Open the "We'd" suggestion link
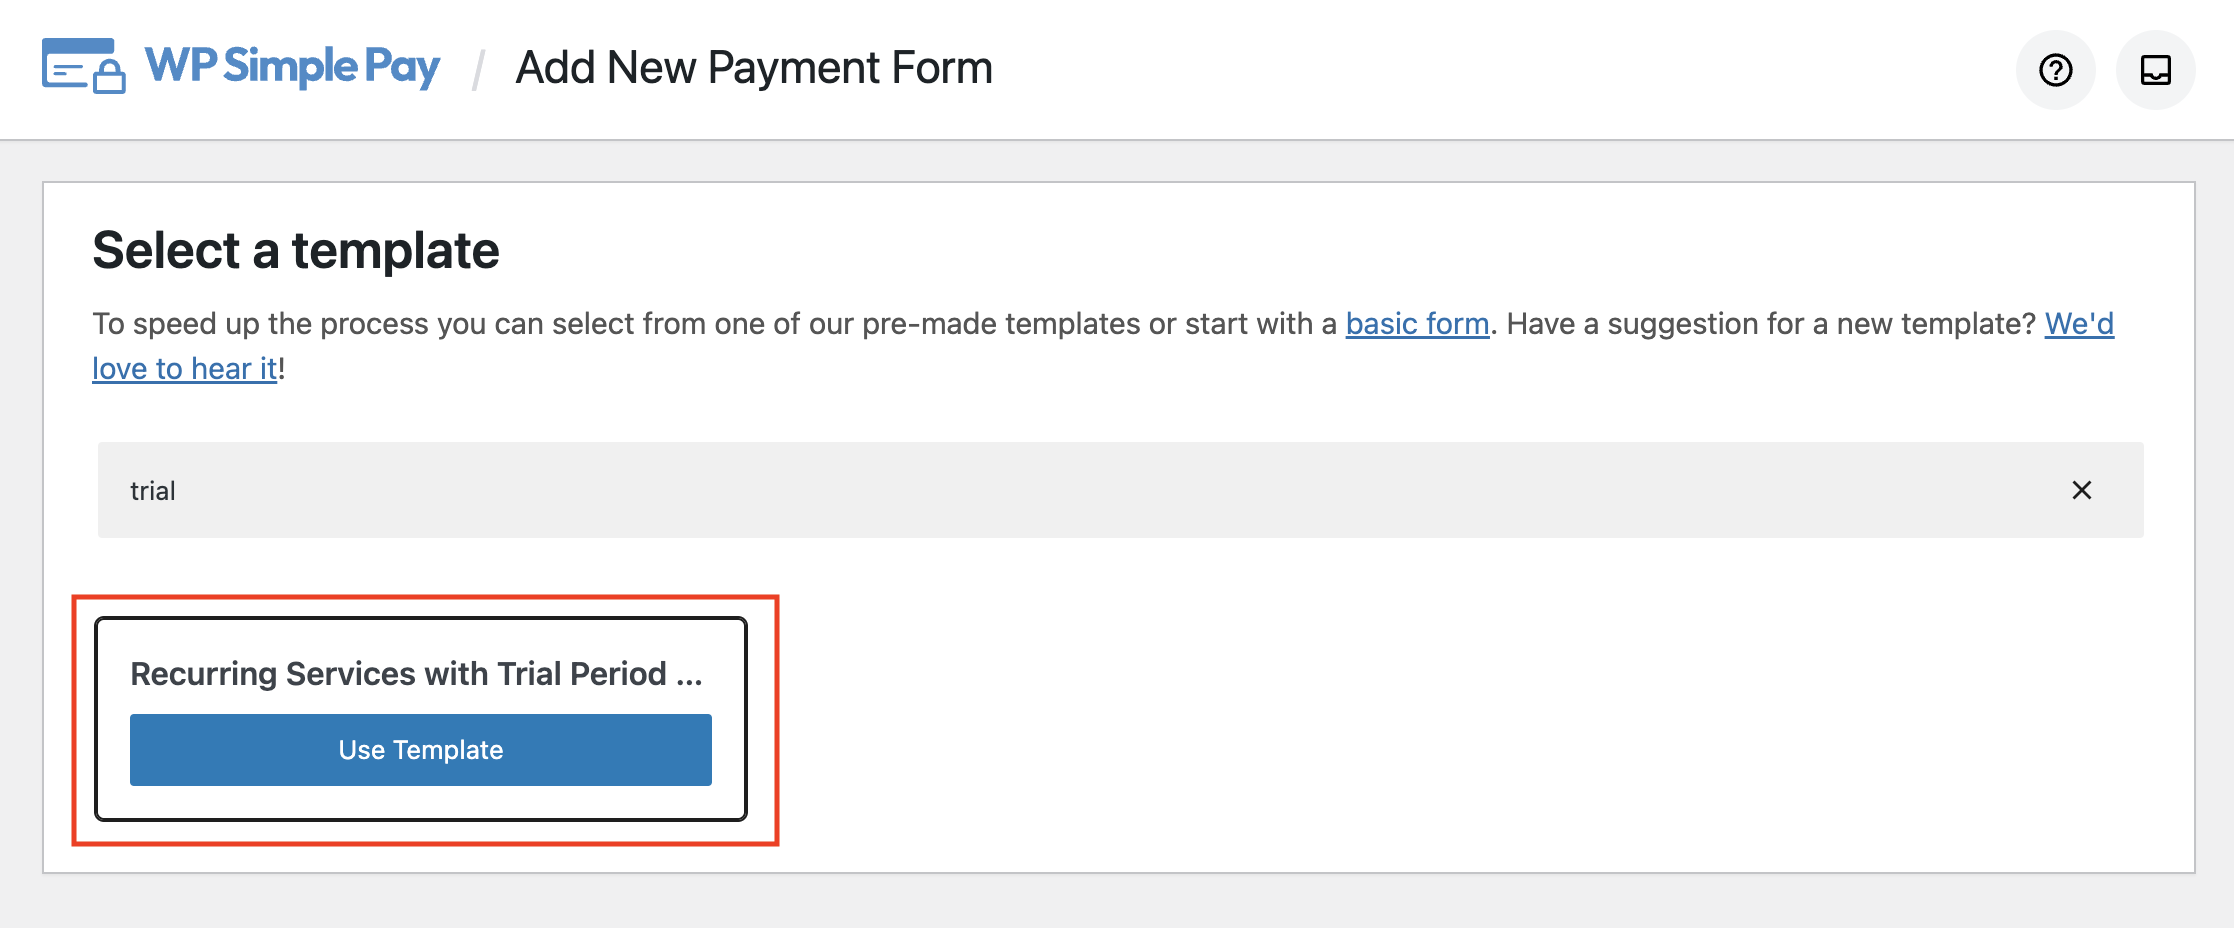 pos(2078,324)
